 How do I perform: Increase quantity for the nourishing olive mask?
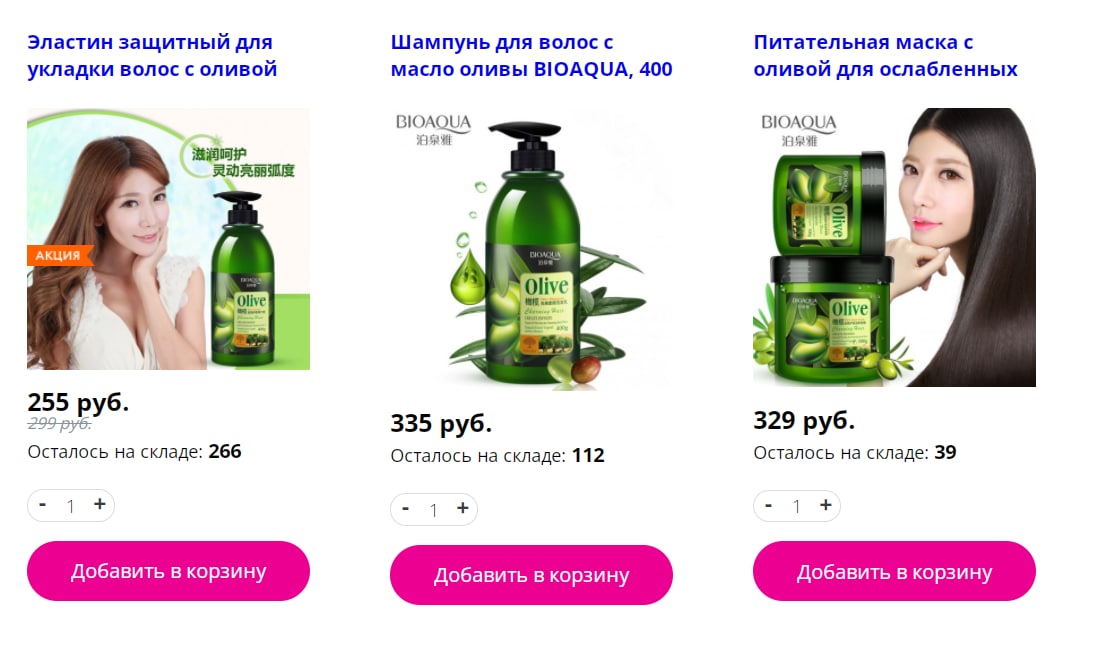[825, 505]
